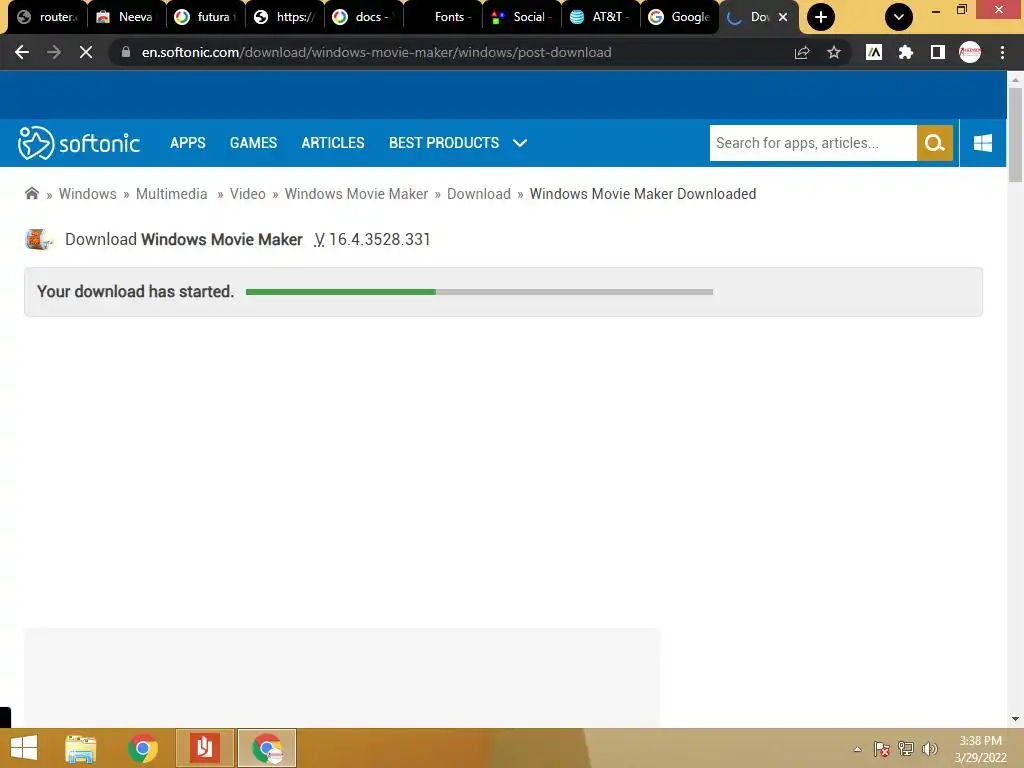Open the Extensions puzzle icon
The height and width of the screenshot is (768, 1024).
pos(906,52)
